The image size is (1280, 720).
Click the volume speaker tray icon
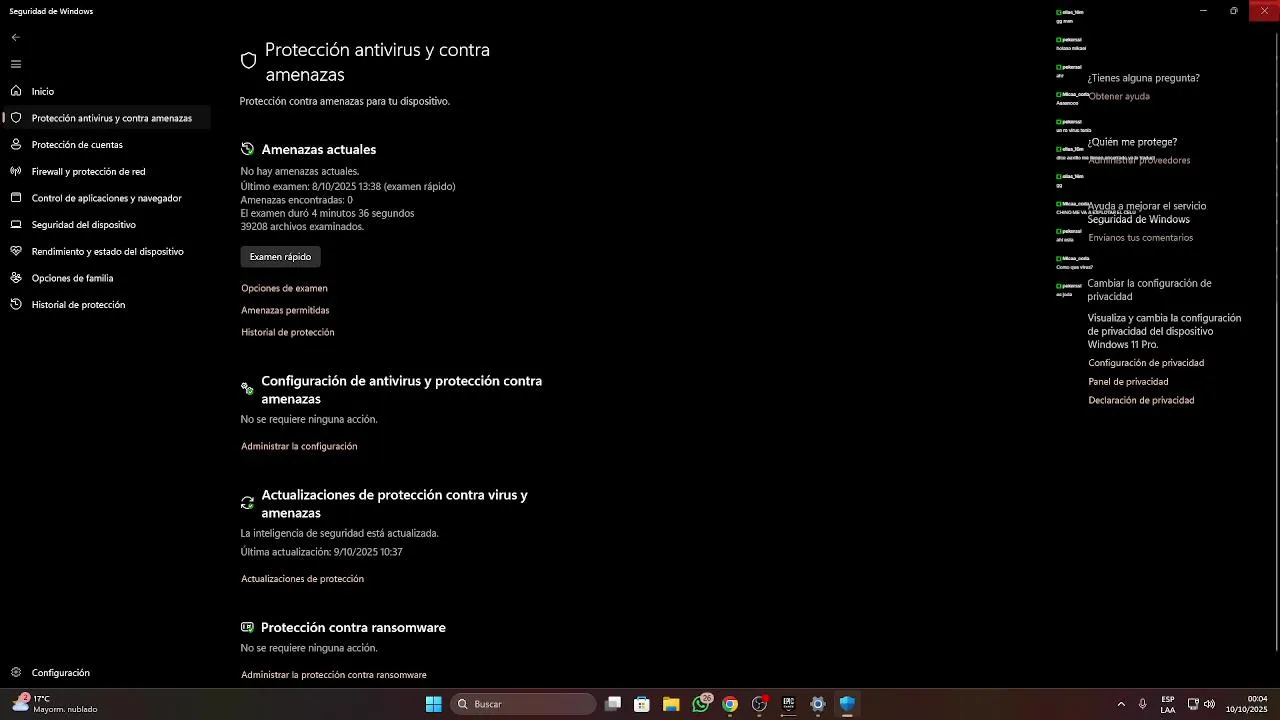pyautogui.click(x=1210, y=704)
